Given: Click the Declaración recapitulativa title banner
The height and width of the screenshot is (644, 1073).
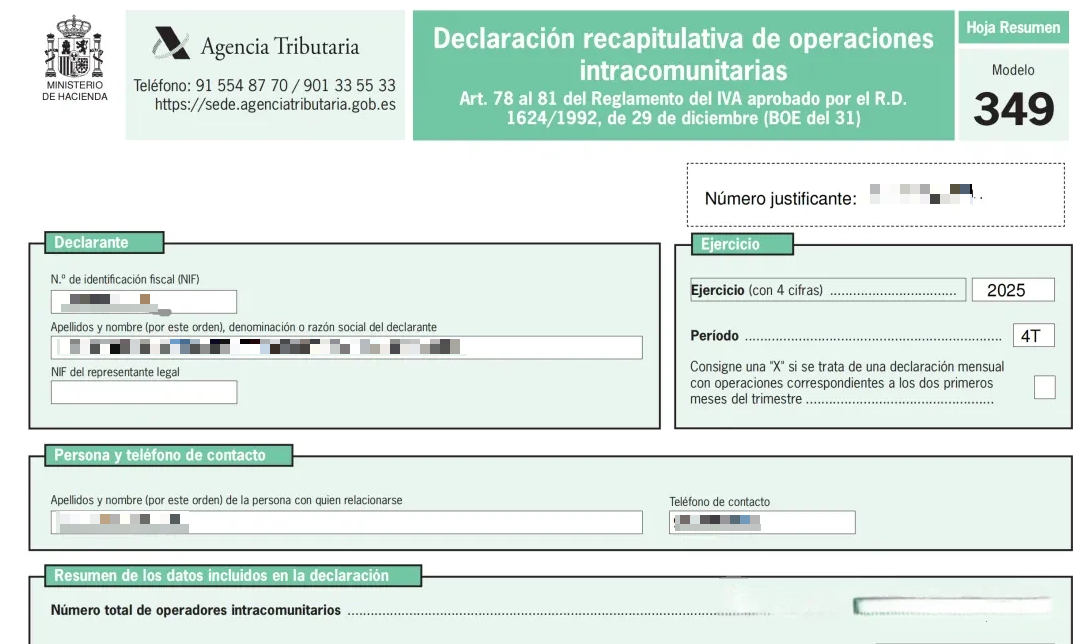Looking at the screenshot, I should pos(683,75).
